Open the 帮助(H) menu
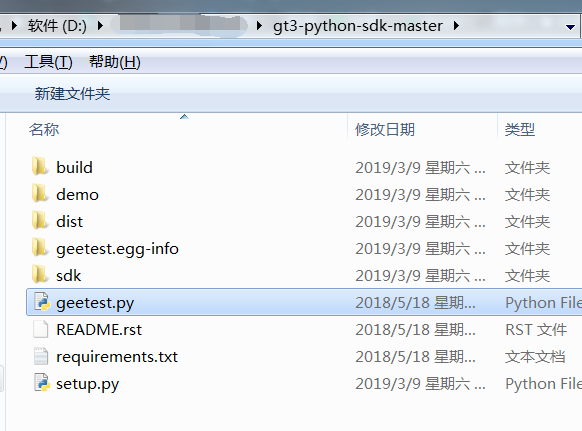The image size is (582, 431). pos(115,62)
